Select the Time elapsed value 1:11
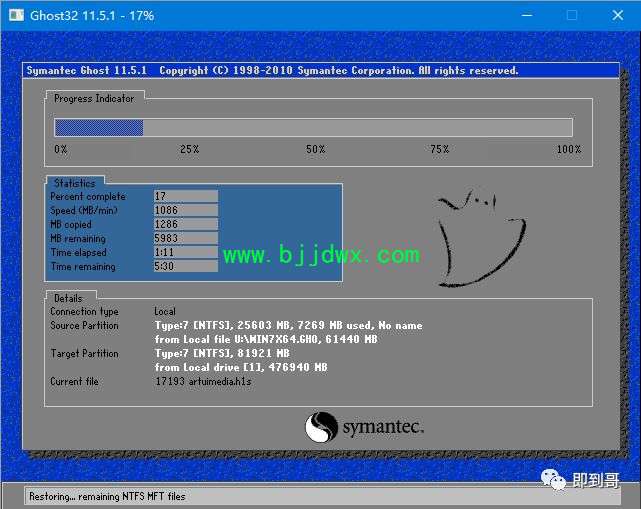The width and height of the screenshot is (641, 509). click(186, 252)
